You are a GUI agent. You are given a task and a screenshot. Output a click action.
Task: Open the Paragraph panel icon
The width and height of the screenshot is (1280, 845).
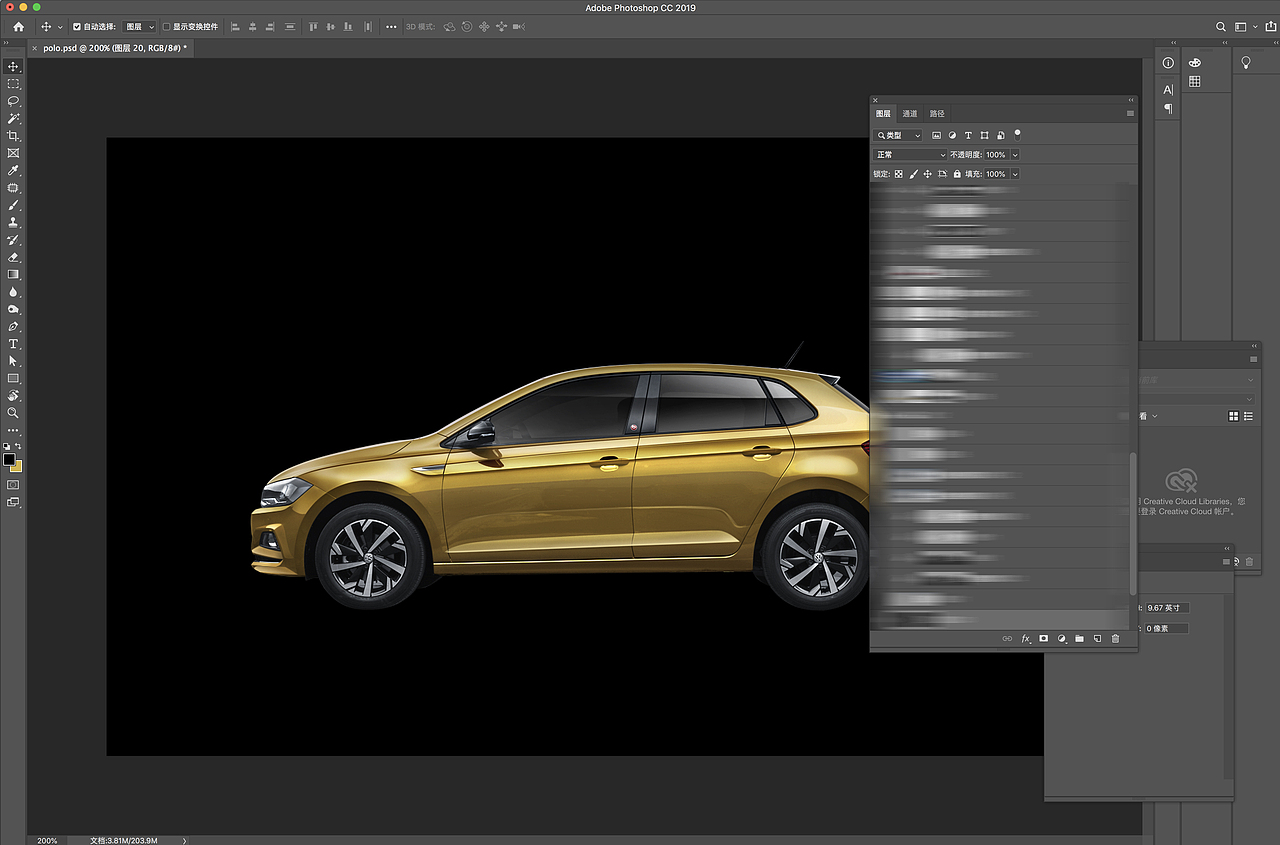point(1168,109)
